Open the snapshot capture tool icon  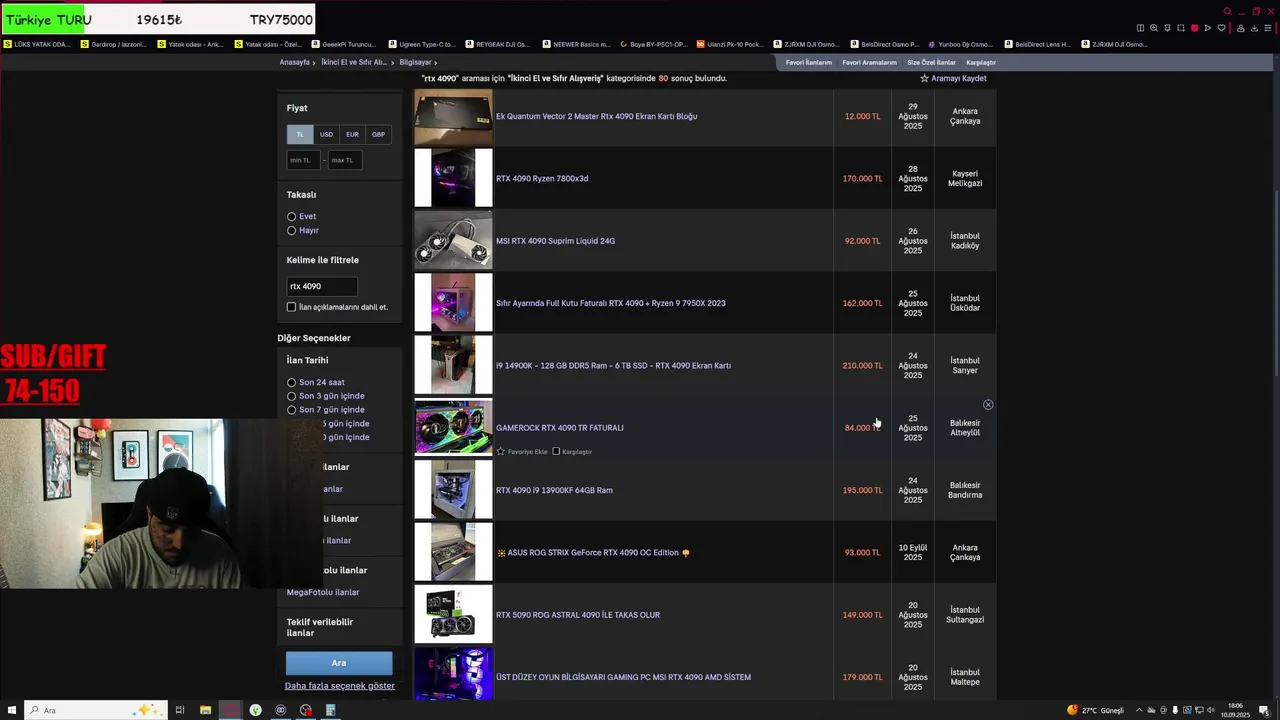click(x=1181, y=28)
